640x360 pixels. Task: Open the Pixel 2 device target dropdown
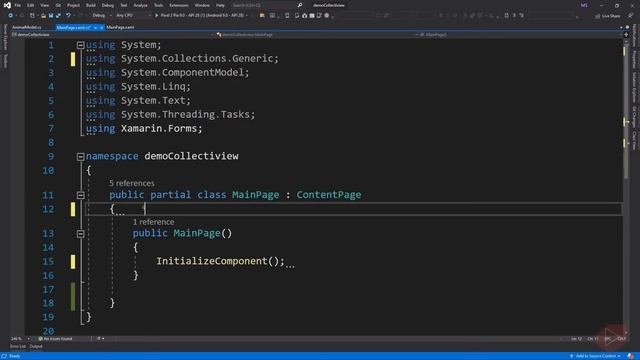click(x=204, y=16)
